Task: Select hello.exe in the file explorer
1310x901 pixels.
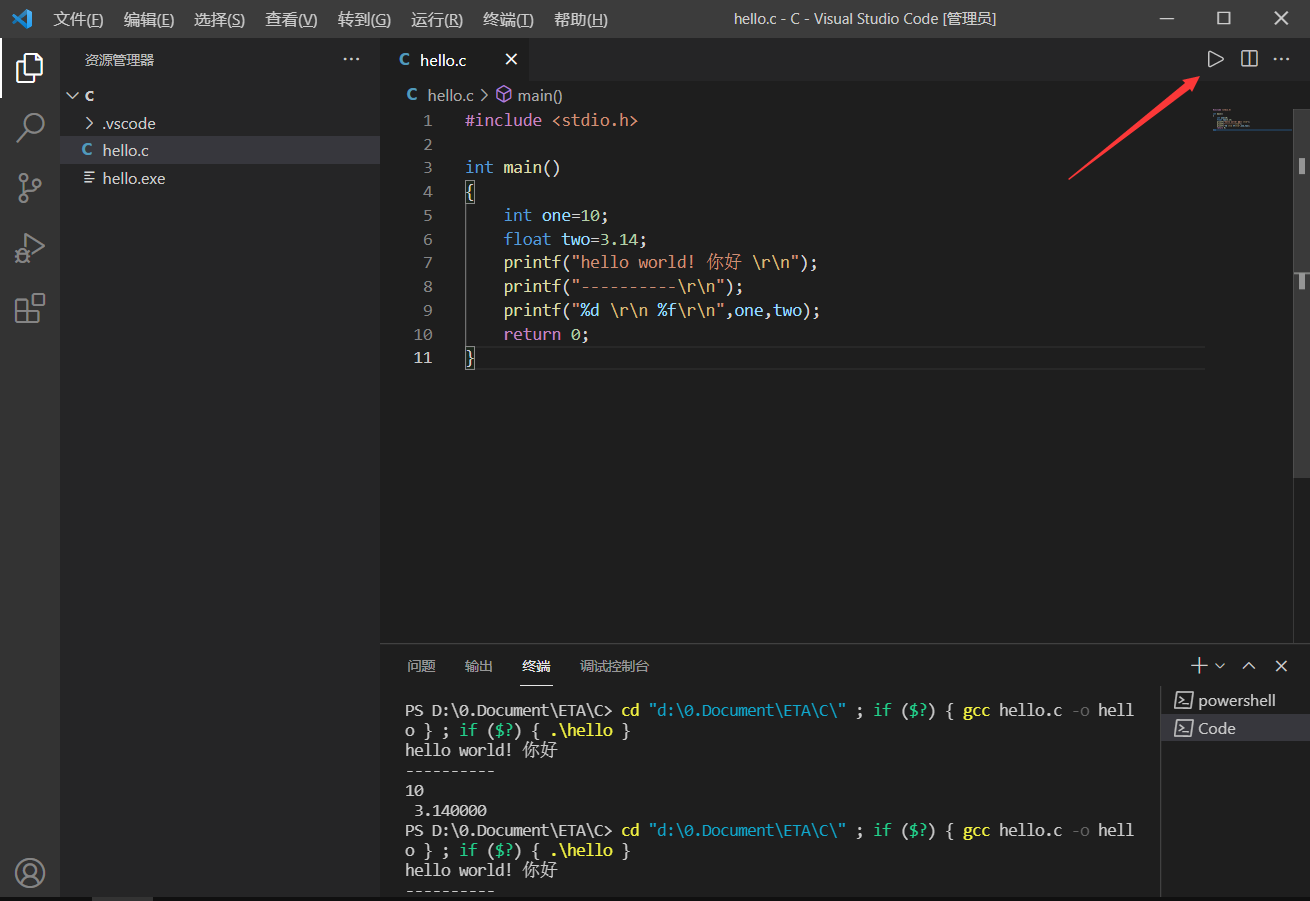Action: pyautogui.click(x=220, y=178)
